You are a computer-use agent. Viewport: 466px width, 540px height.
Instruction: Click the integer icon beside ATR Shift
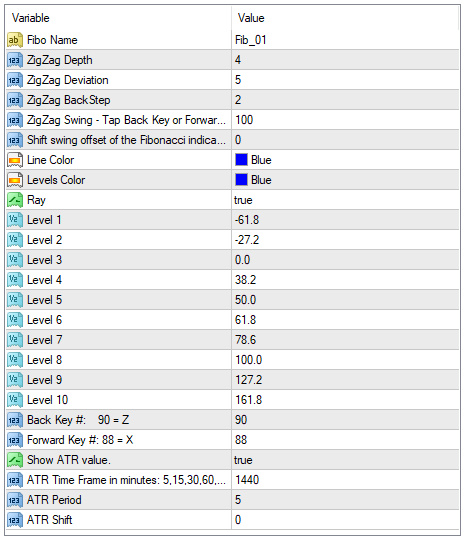pyautogui.click(x=14, y=519)
